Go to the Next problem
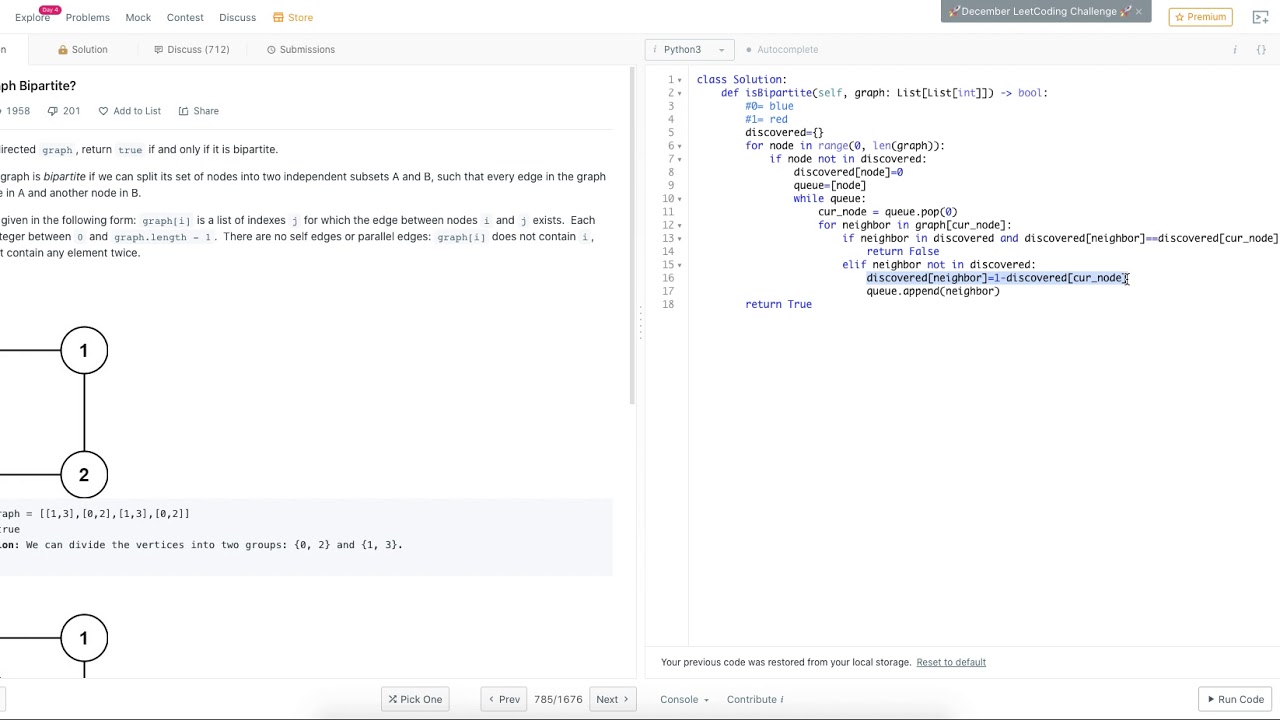The image size is (1280, 720). click(612, 699)
